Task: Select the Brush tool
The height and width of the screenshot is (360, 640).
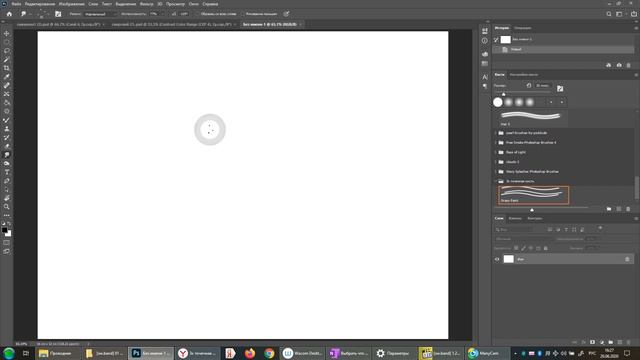Action: (x=7, y=120)
